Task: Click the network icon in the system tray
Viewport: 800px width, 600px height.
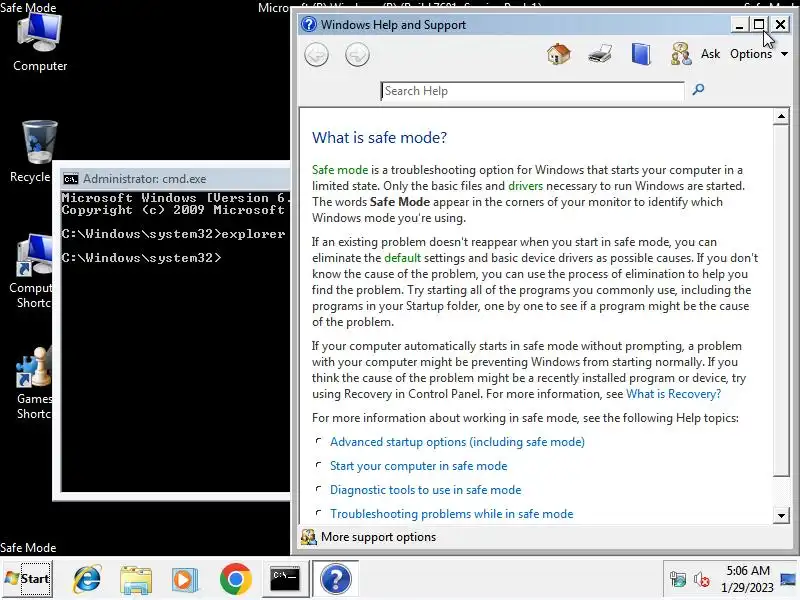Action: point(678,579)
